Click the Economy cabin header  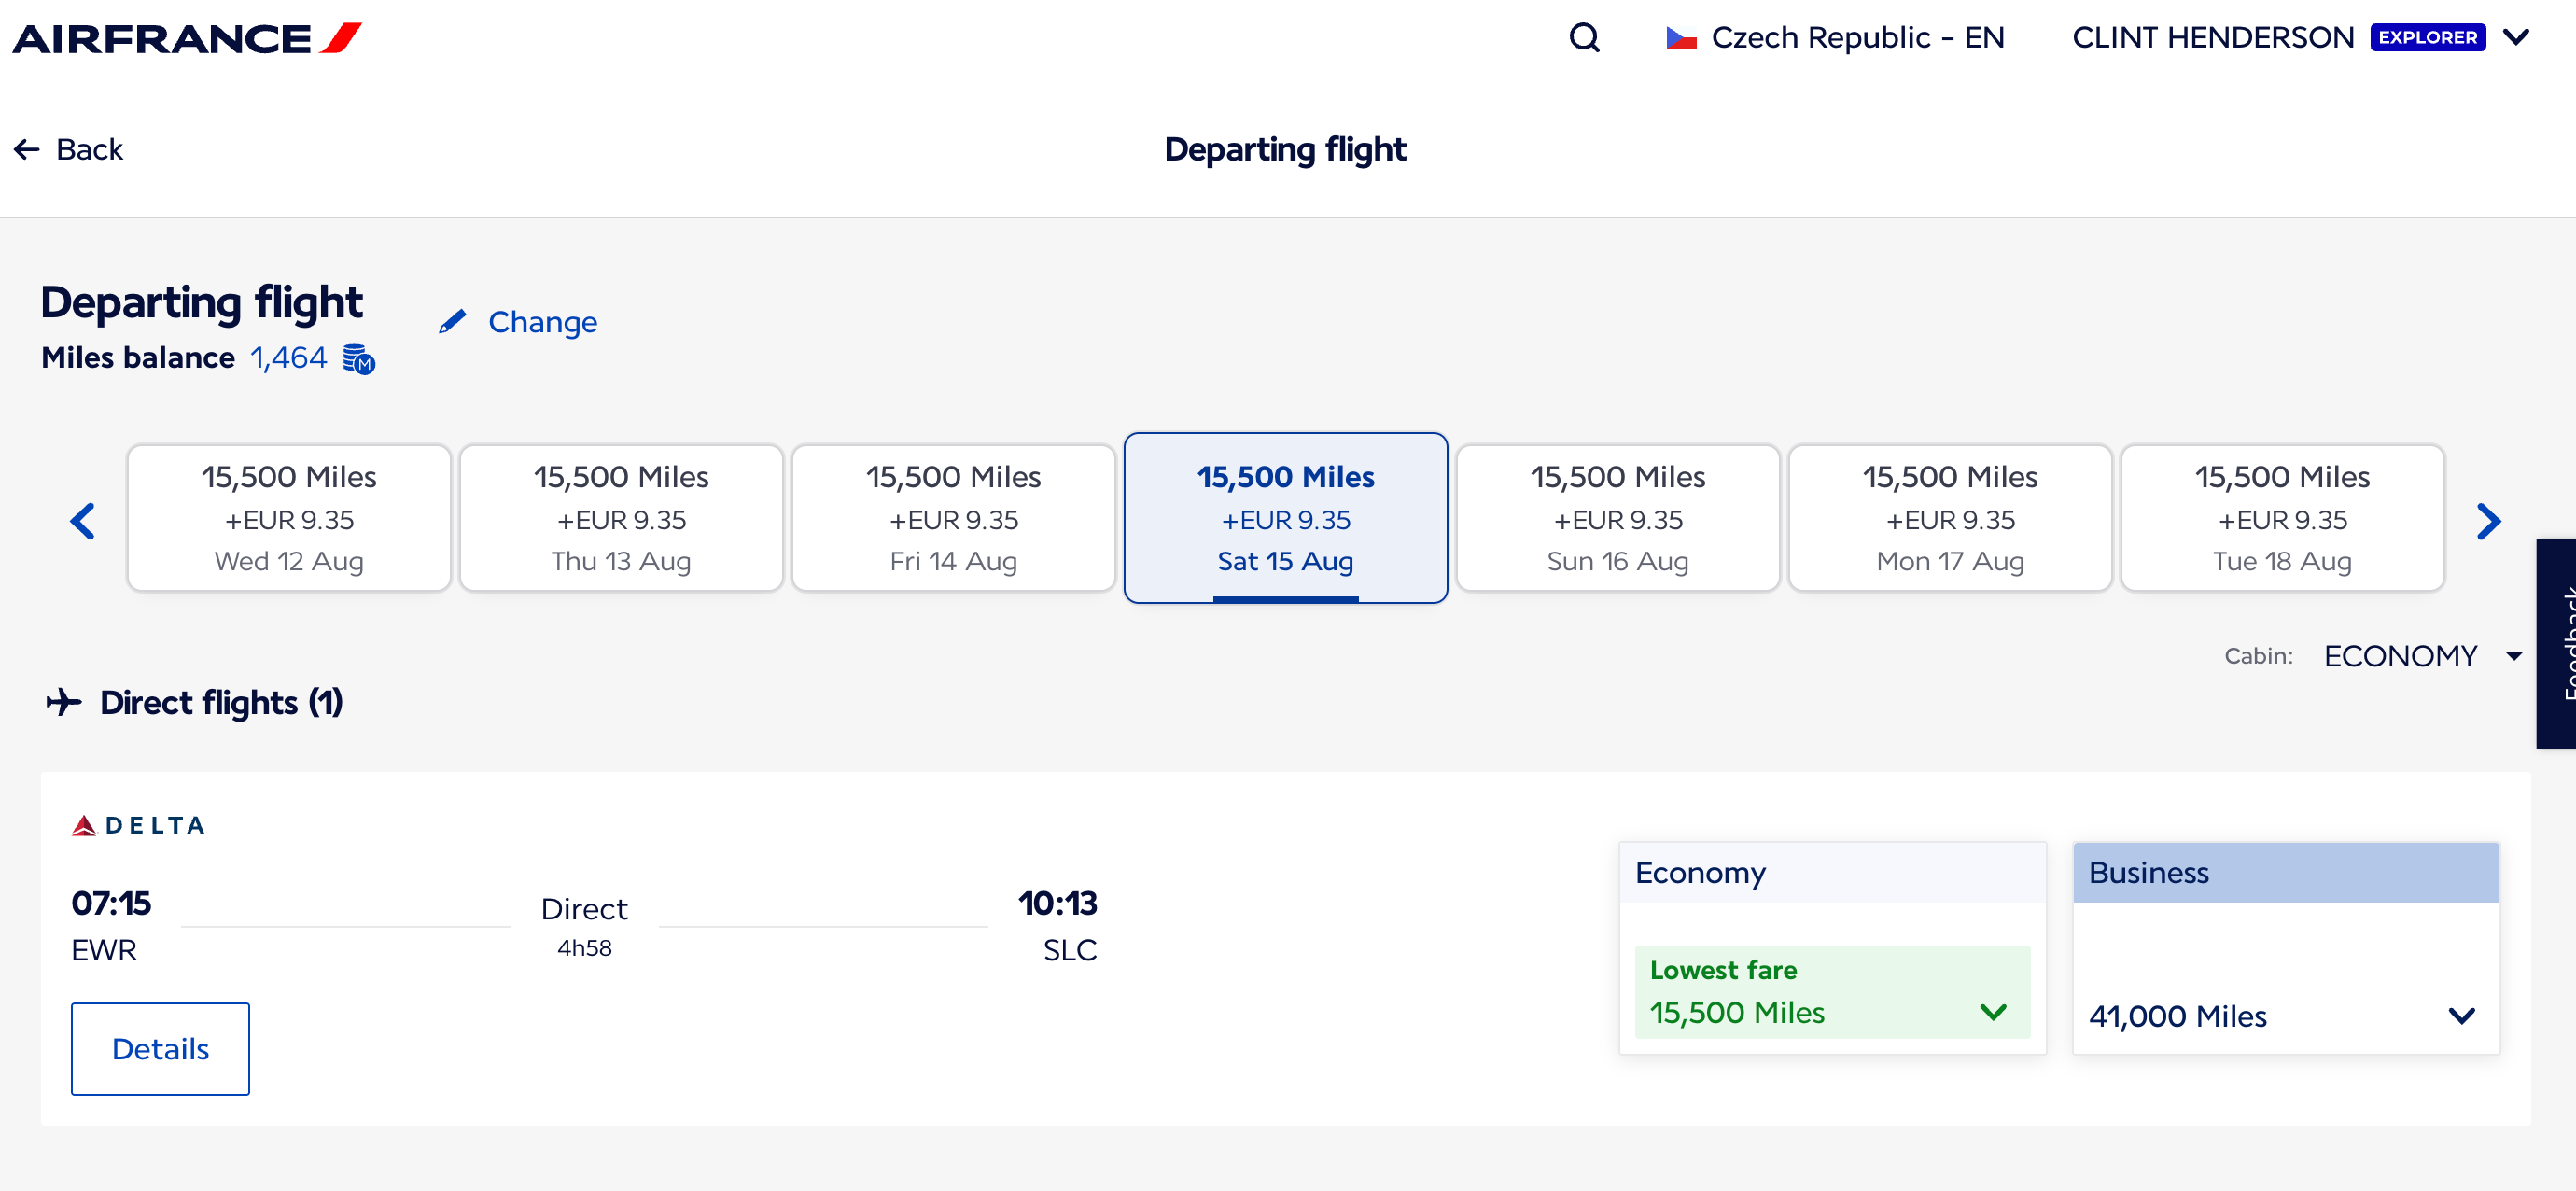1831,872
